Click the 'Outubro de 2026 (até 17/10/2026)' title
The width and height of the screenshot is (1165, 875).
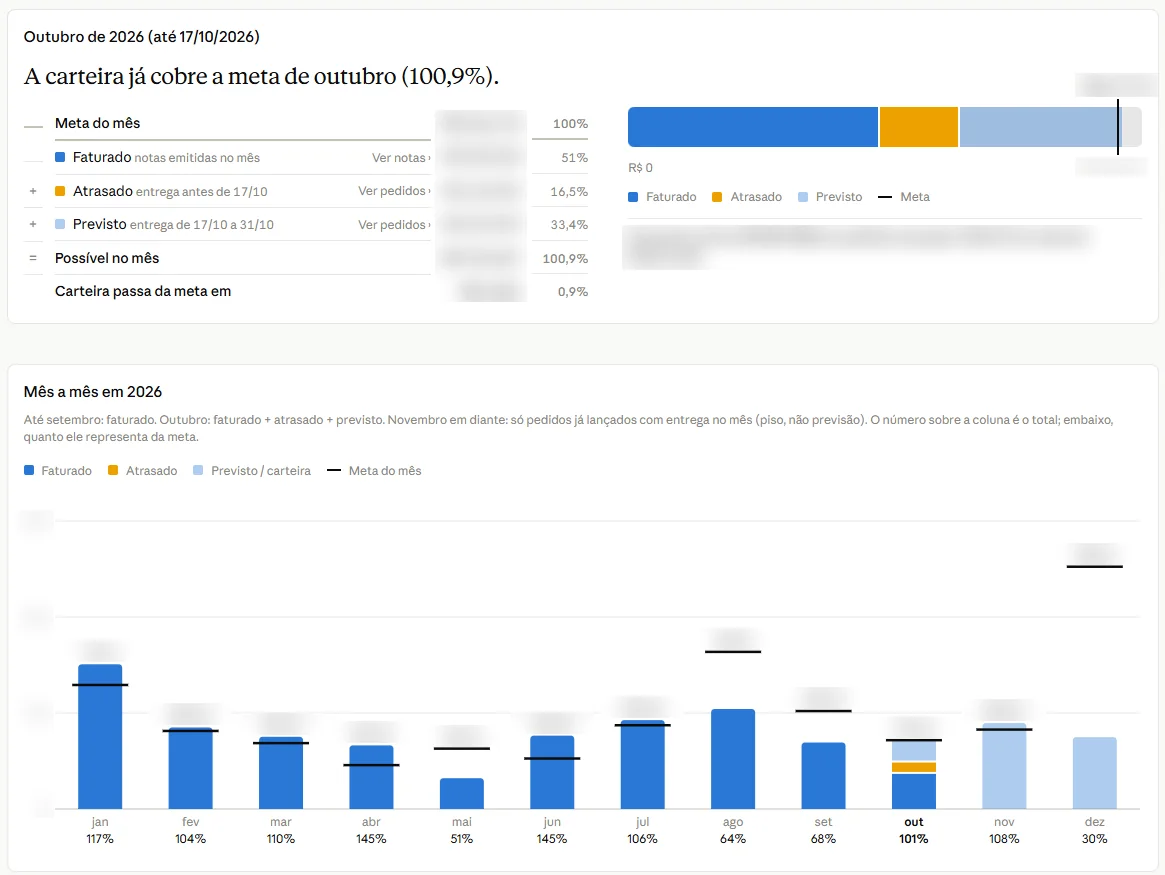tap(142, 36)
